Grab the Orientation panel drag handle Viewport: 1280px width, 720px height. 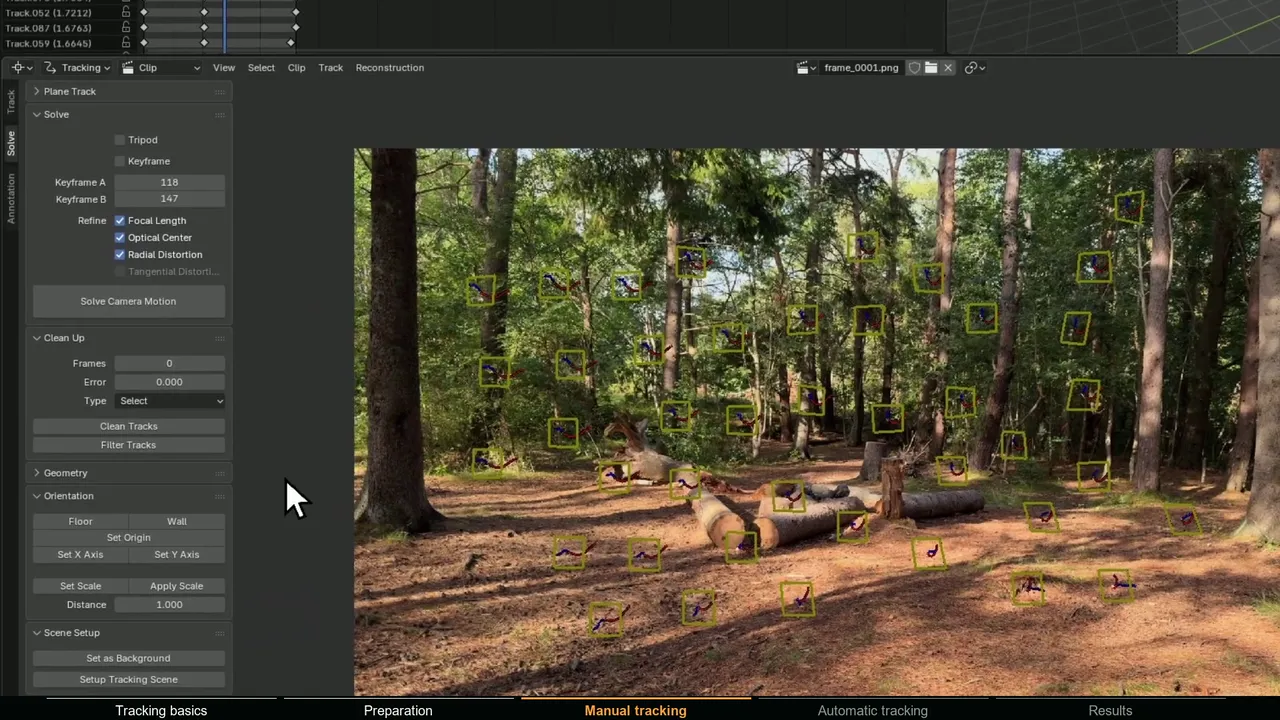[x=219, y=496]
